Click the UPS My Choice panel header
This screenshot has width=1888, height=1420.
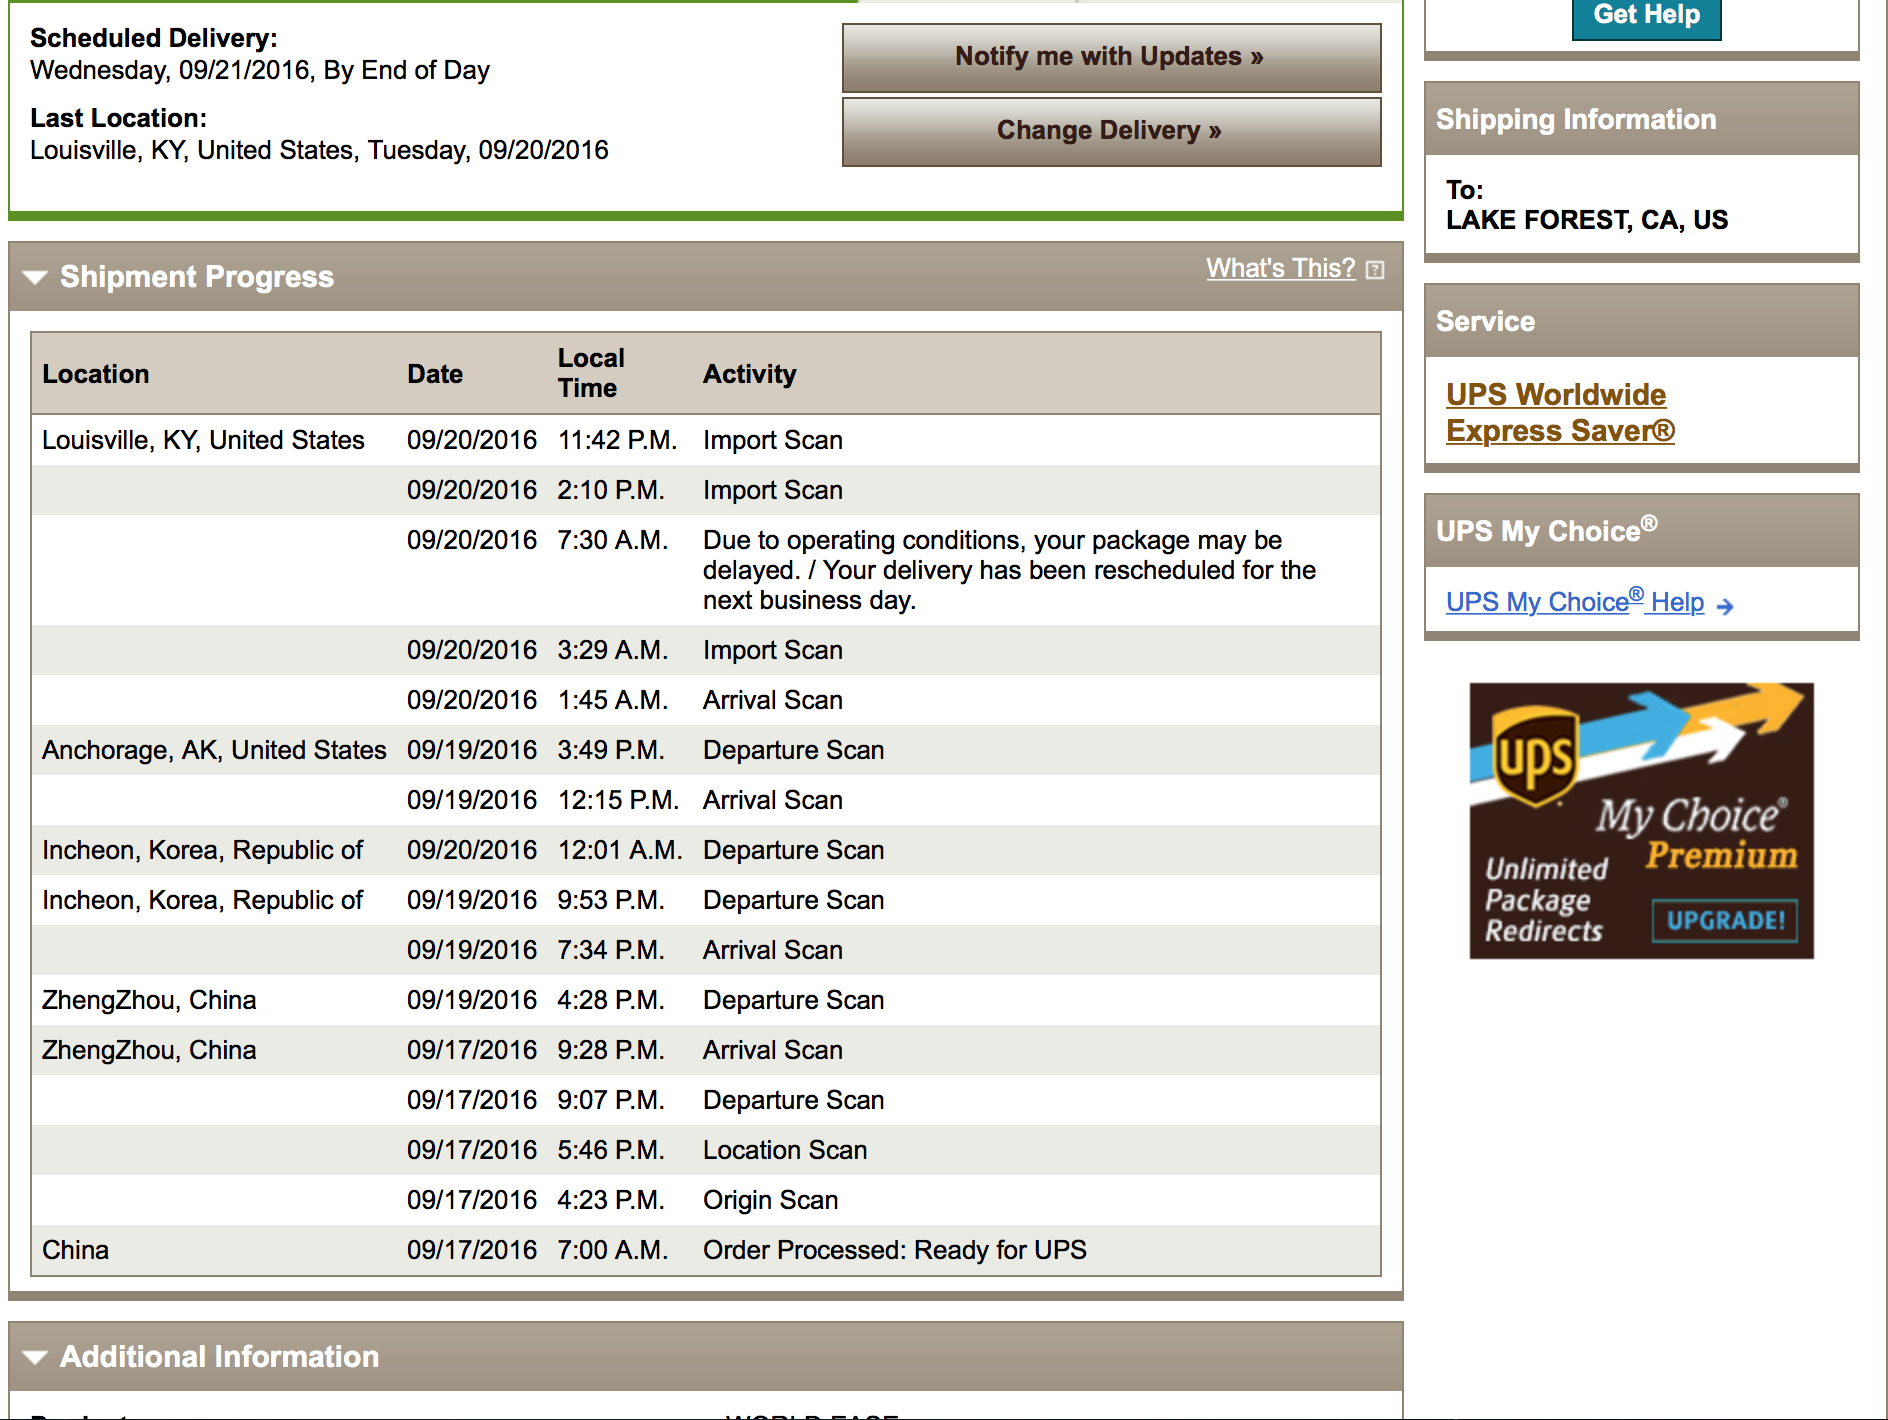(x=1641, y=530)
